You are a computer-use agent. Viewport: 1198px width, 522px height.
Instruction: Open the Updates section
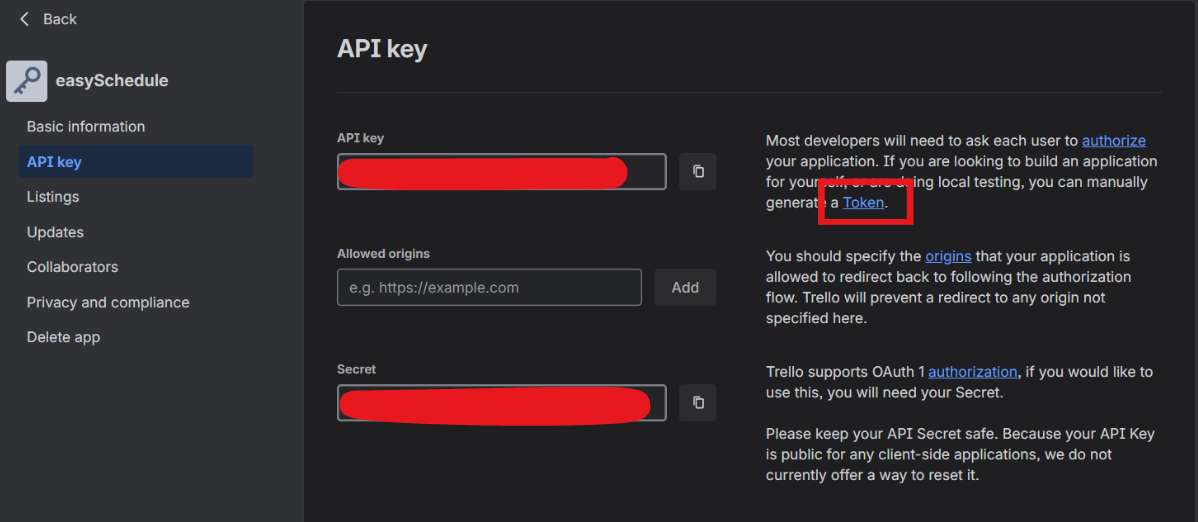(x=55, y=232)
